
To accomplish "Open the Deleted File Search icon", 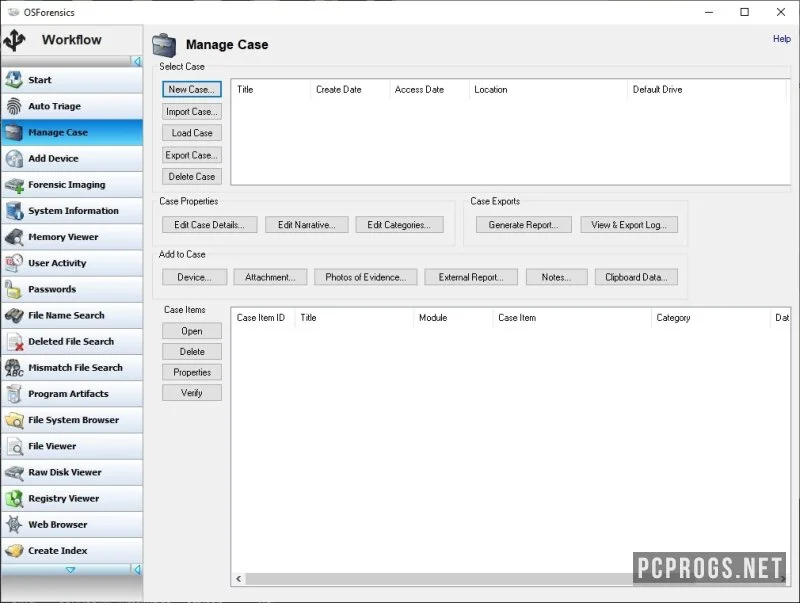I will [15, 342].
